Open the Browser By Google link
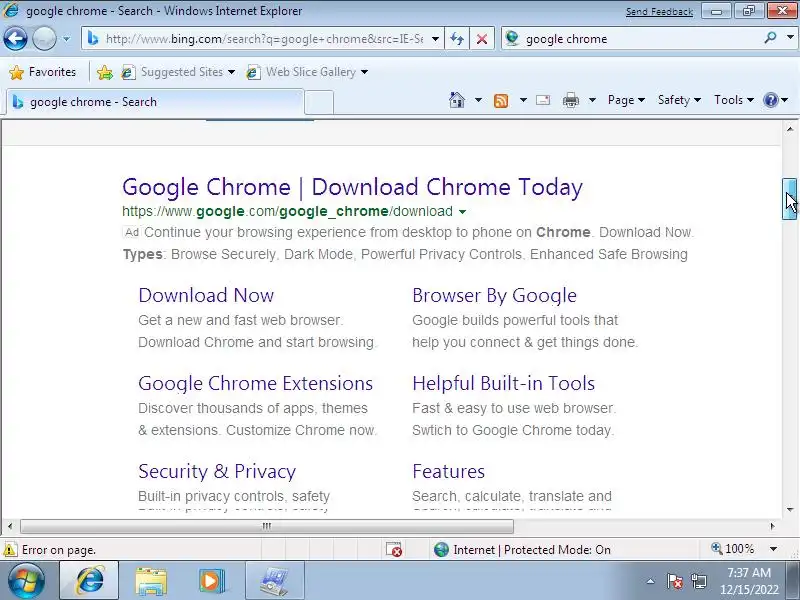The image size is (800, 600). 494,295
